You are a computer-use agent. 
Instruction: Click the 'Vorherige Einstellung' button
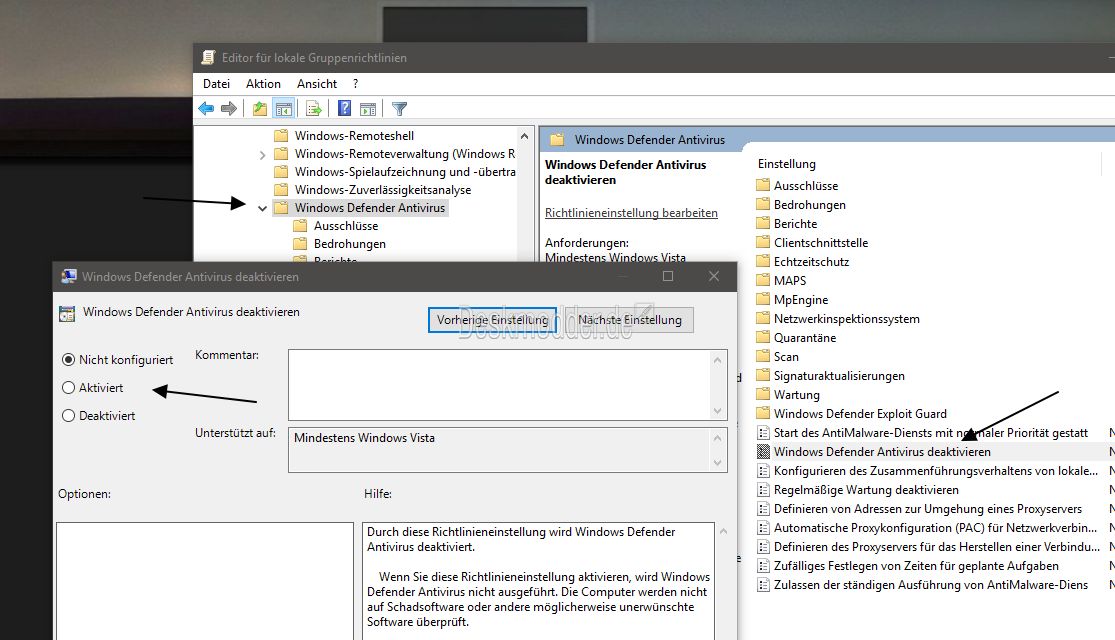pos(492,320)
